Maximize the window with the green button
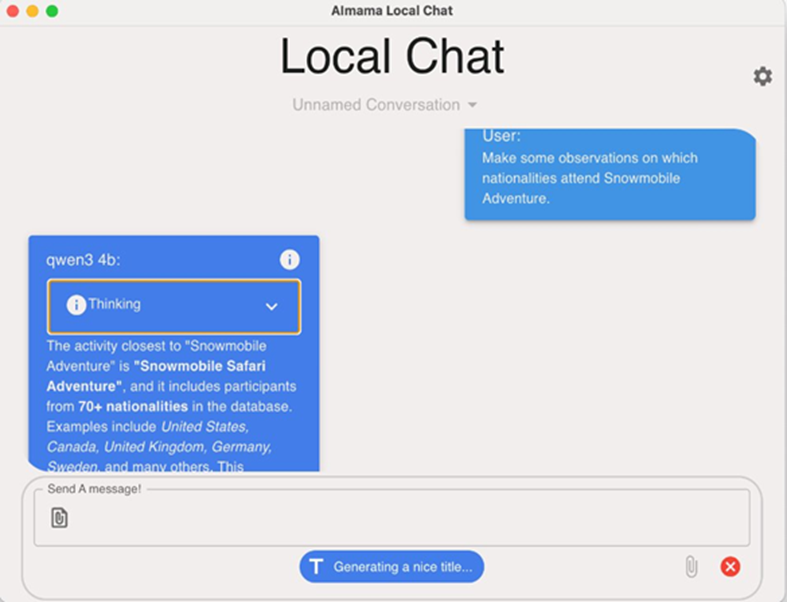 click(x=52, y=11)
